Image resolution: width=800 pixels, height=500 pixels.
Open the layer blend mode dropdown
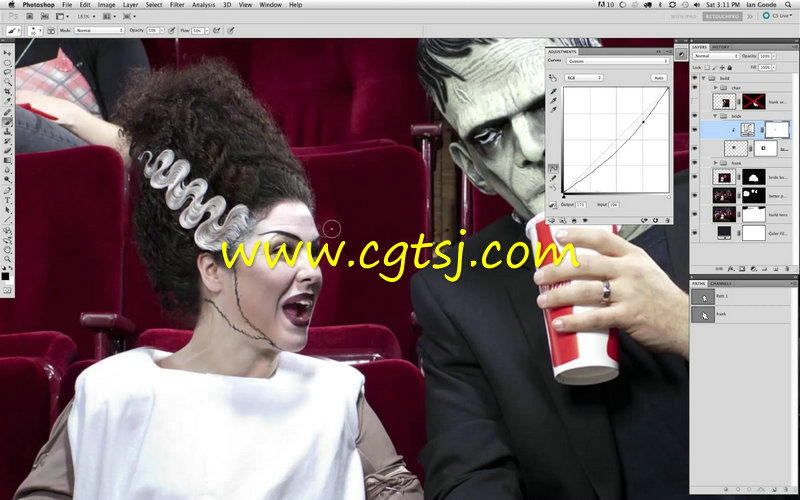coord(715,56)
